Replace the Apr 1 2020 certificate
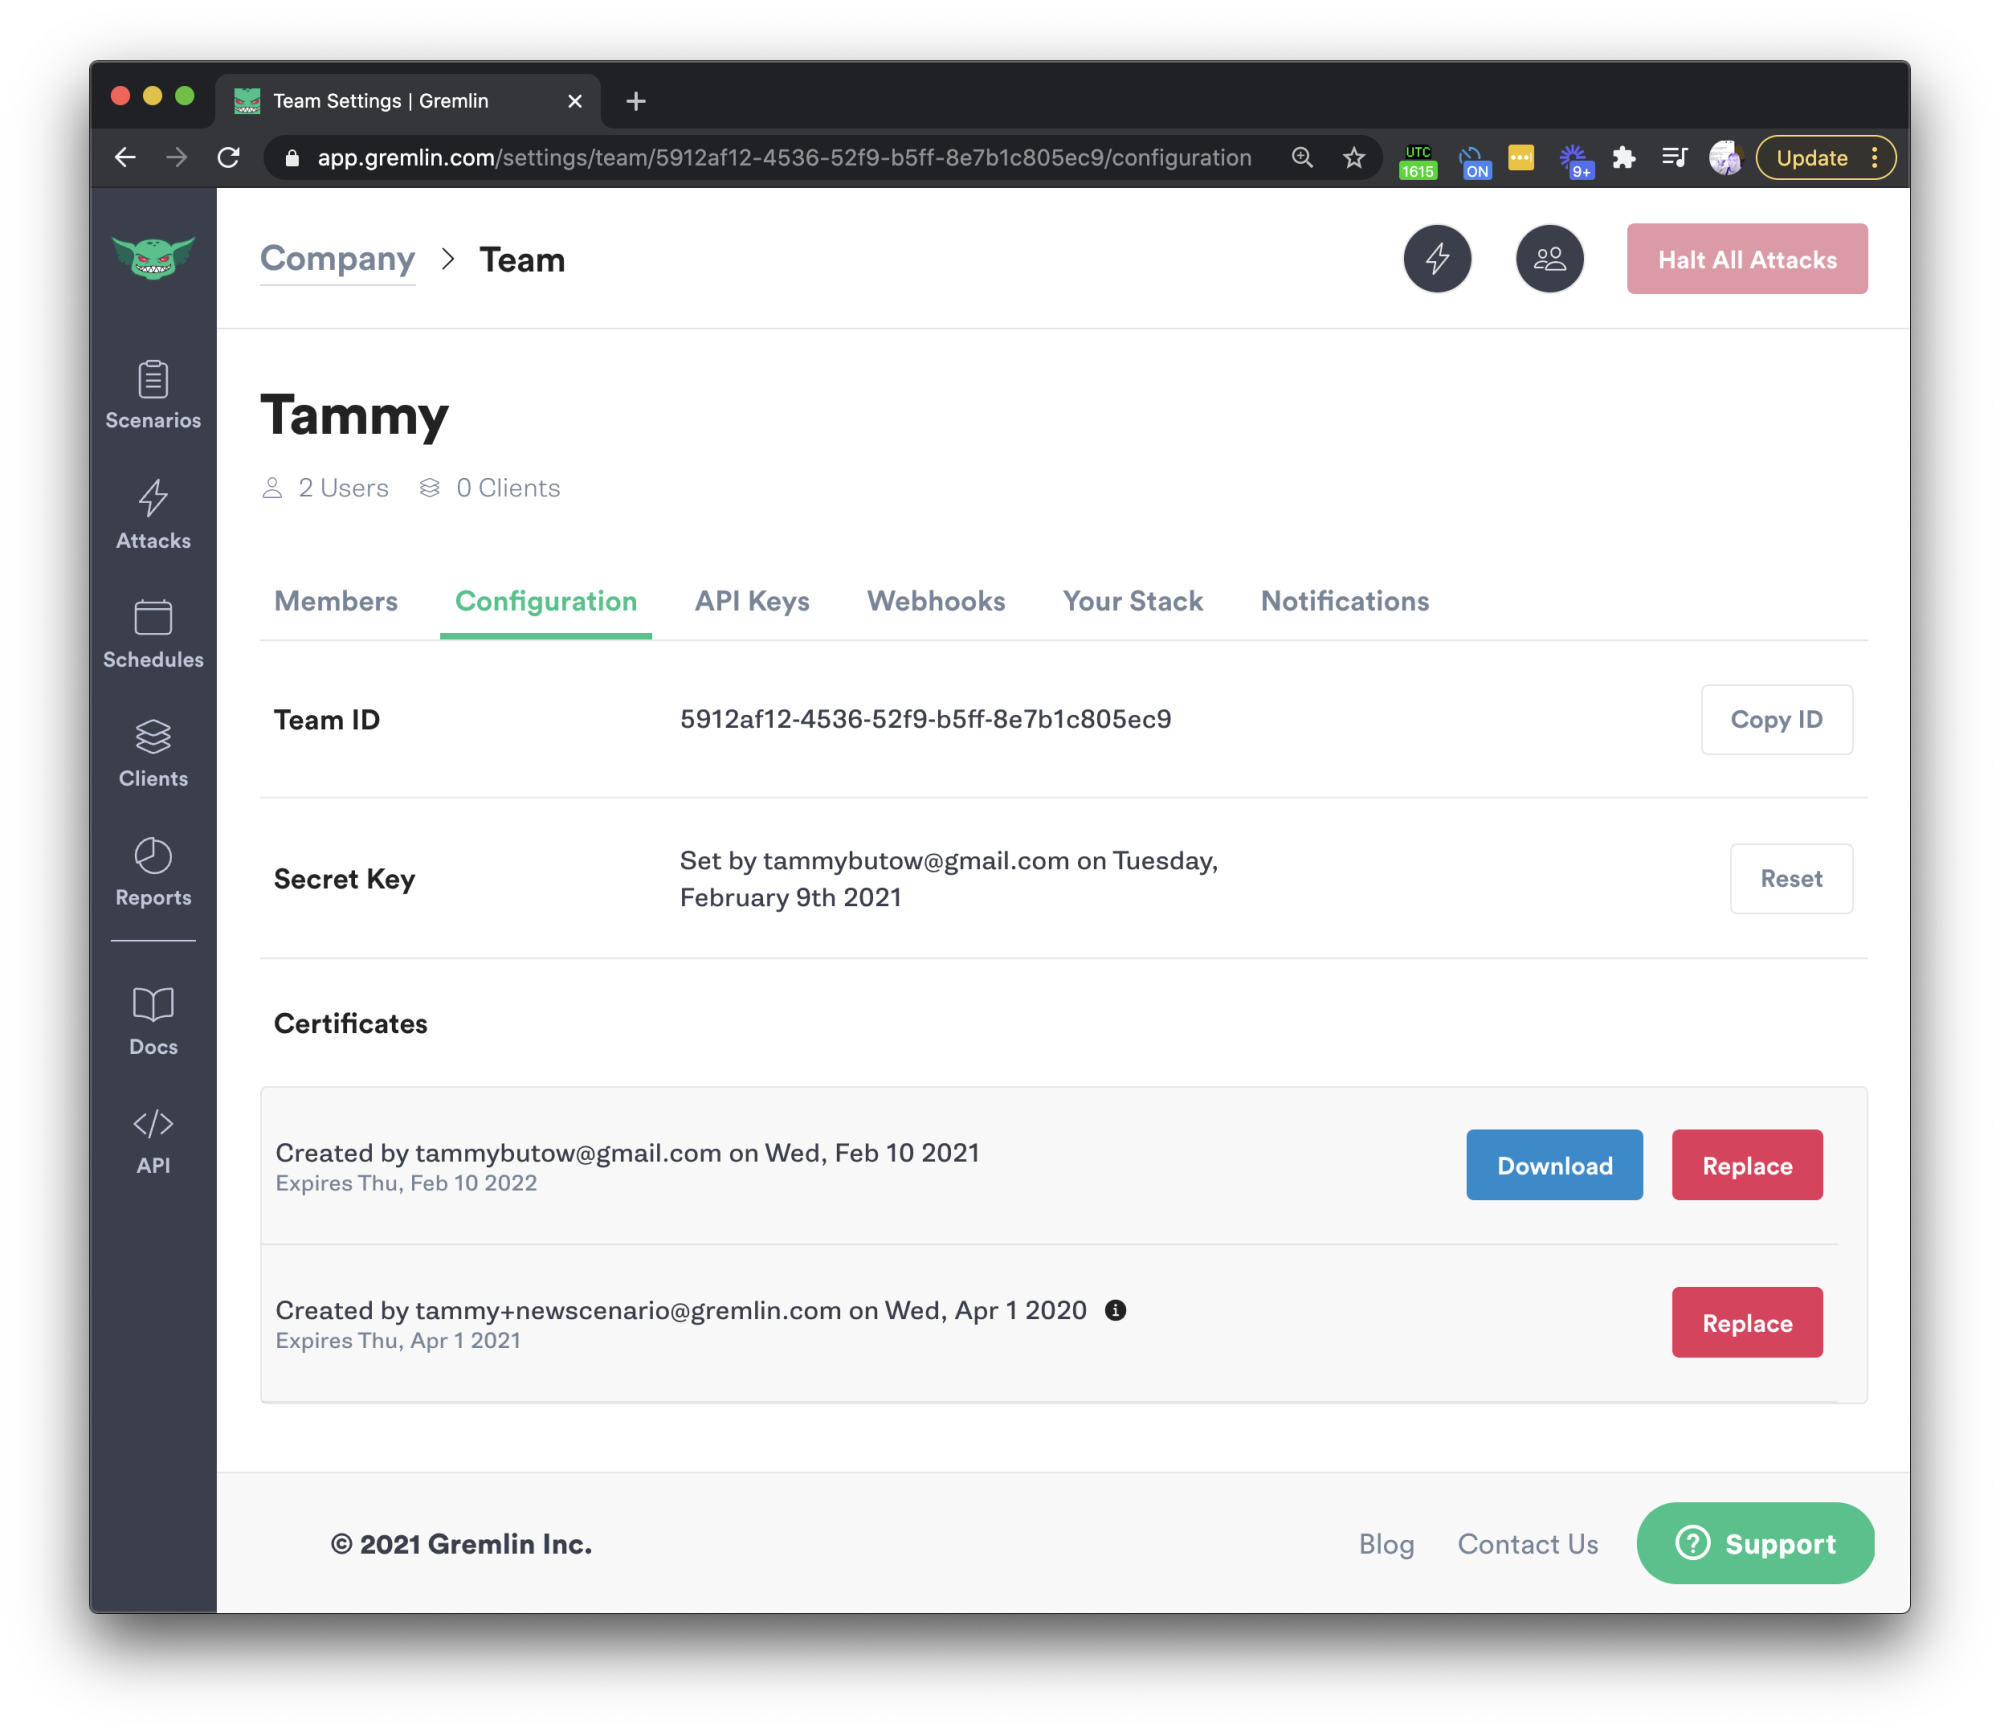Image resolution: width=2000 pixels, height=1732 pixels. pyautogui.click(x=1747, y=1323)
